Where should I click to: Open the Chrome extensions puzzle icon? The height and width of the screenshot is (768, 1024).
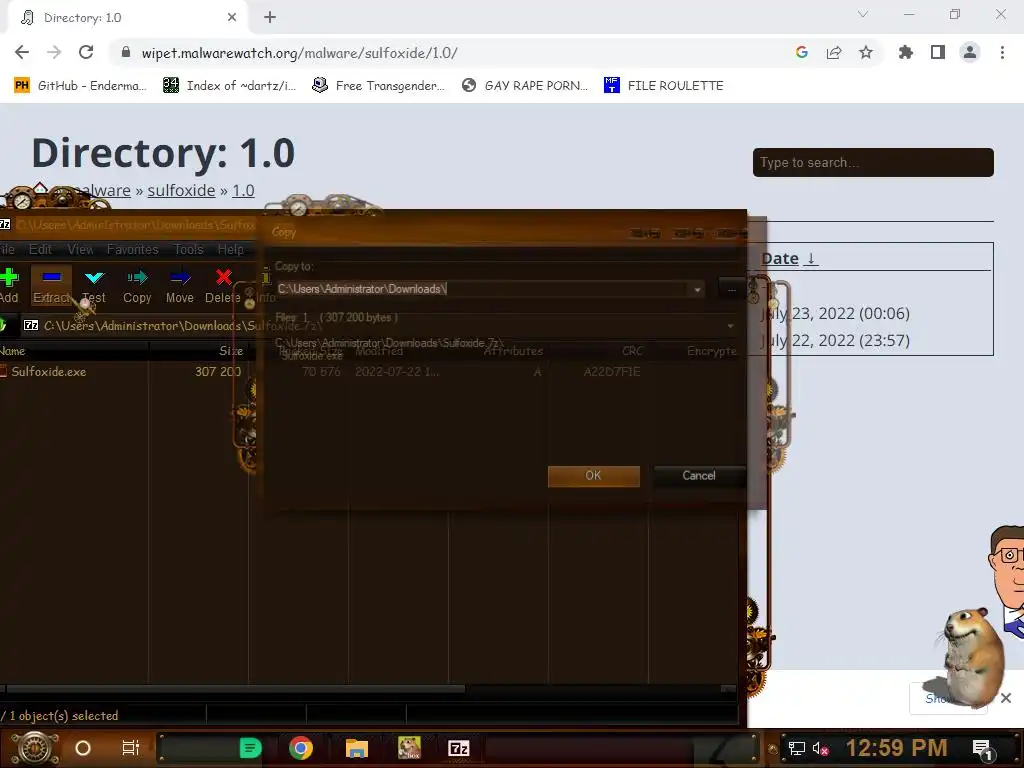click(x=906, y=53)
